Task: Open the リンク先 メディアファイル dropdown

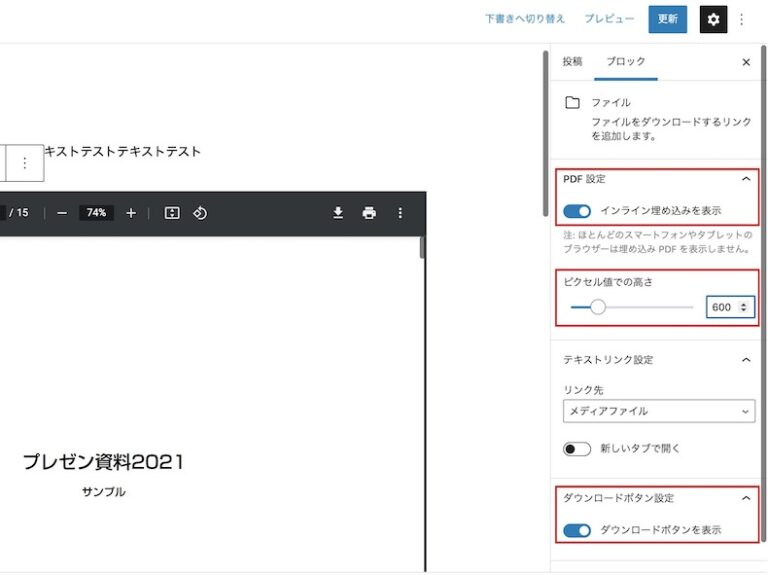Action: tap(658, 411)
